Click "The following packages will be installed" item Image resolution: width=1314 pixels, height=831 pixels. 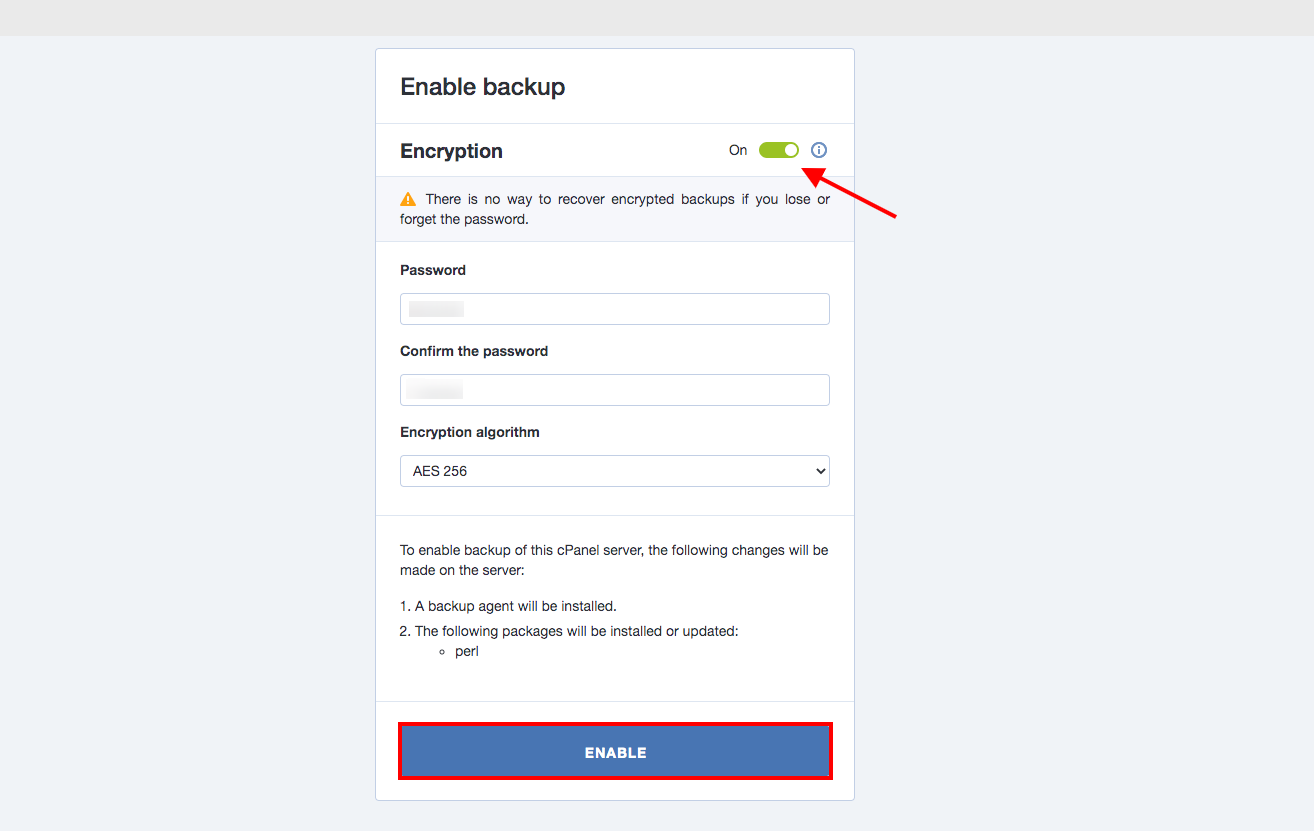pos(569,631)
